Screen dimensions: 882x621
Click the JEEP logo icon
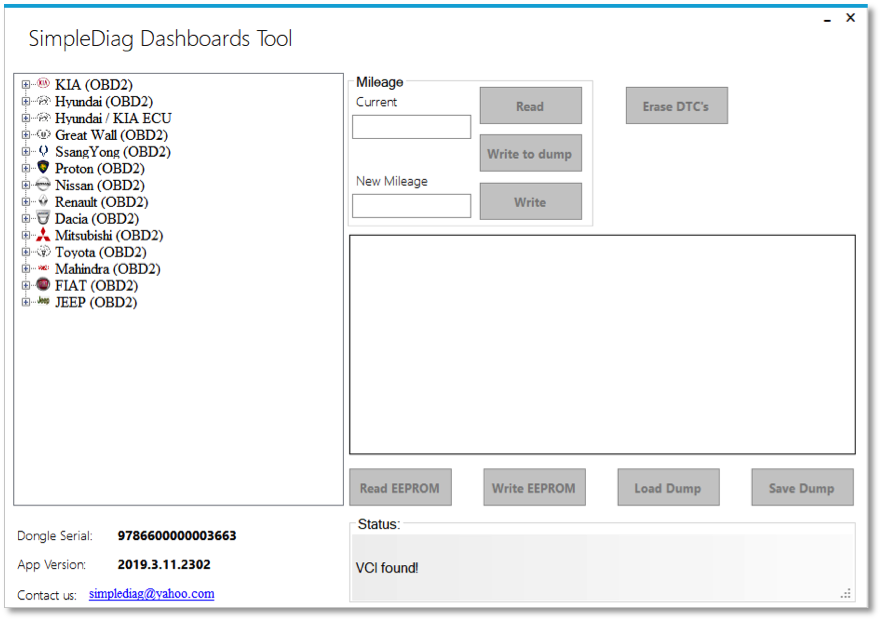[x=43, y=302]
